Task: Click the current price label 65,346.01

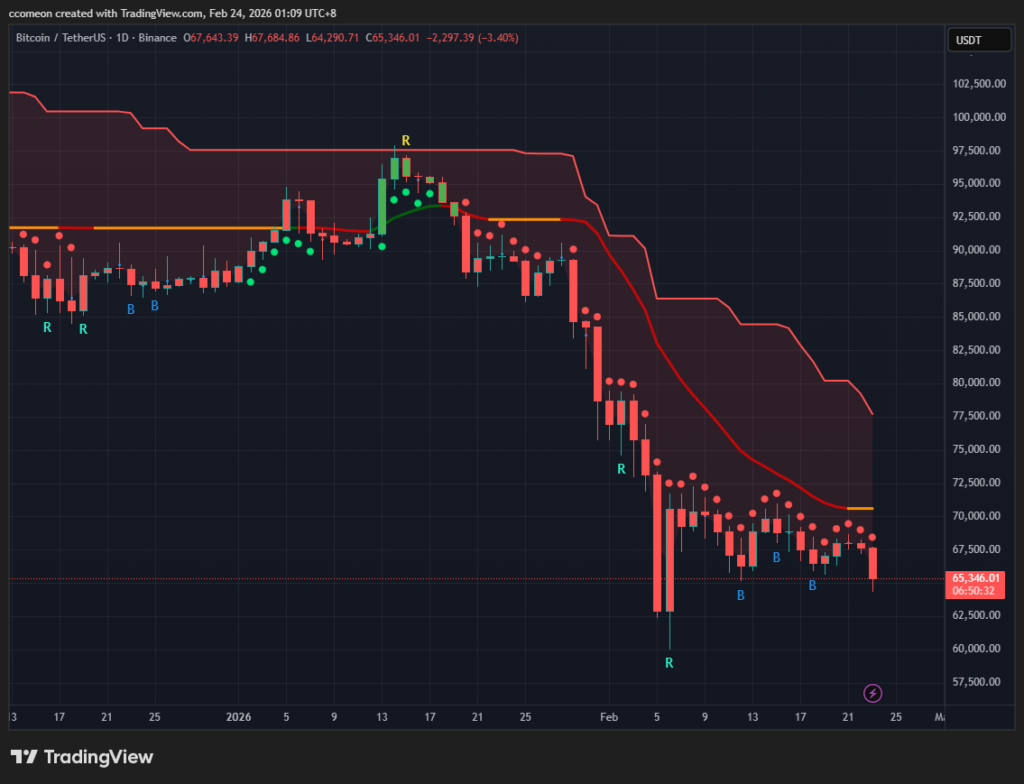Action: click(x=976, y=578)
